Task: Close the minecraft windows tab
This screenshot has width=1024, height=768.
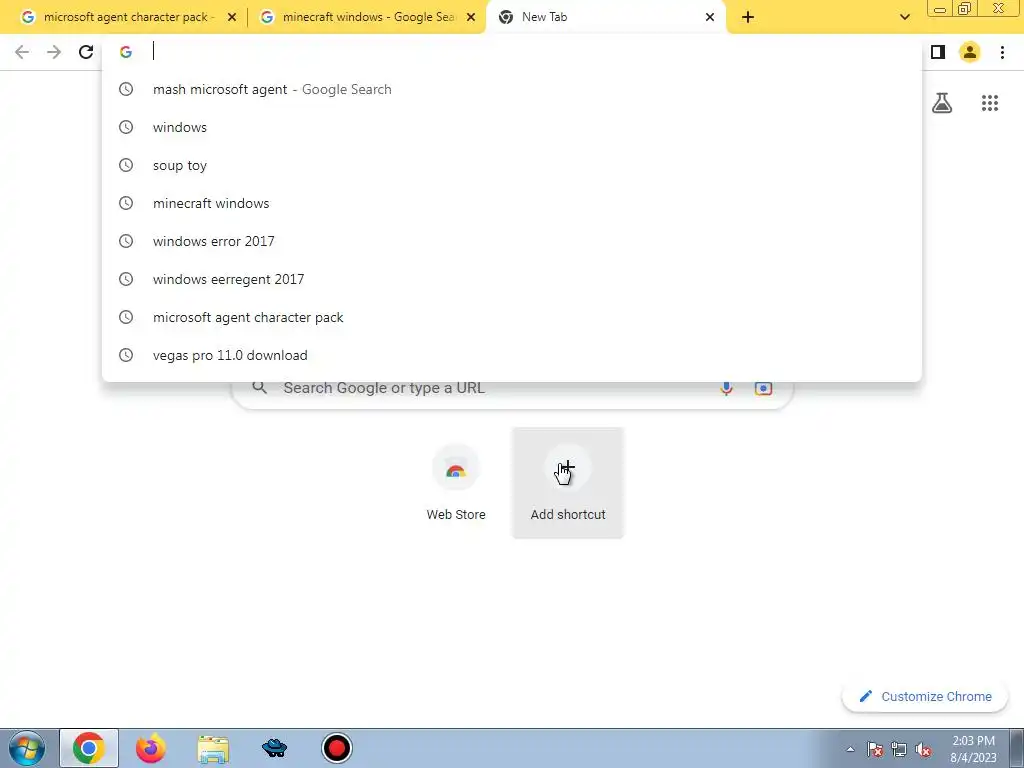Action: 471,17
